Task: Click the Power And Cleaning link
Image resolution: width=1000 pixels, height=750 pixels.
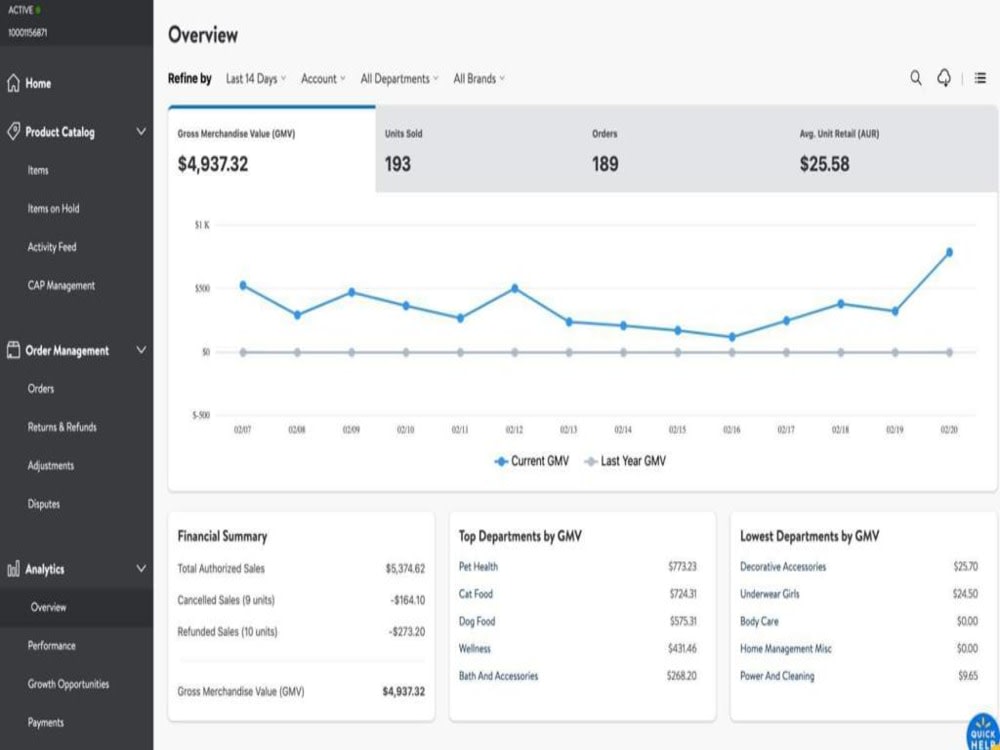Action: pos(777,676)
